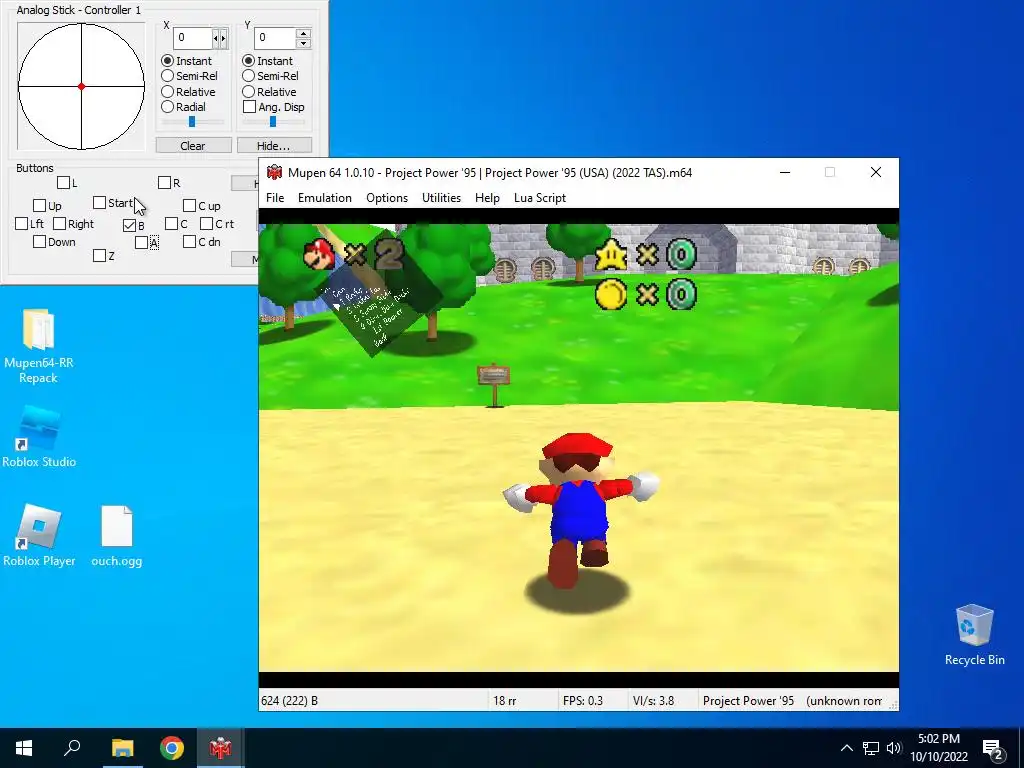Open the Emulation menu
Image resolution: width=1024 pixels, height=768 pixels.
point(325,198)
